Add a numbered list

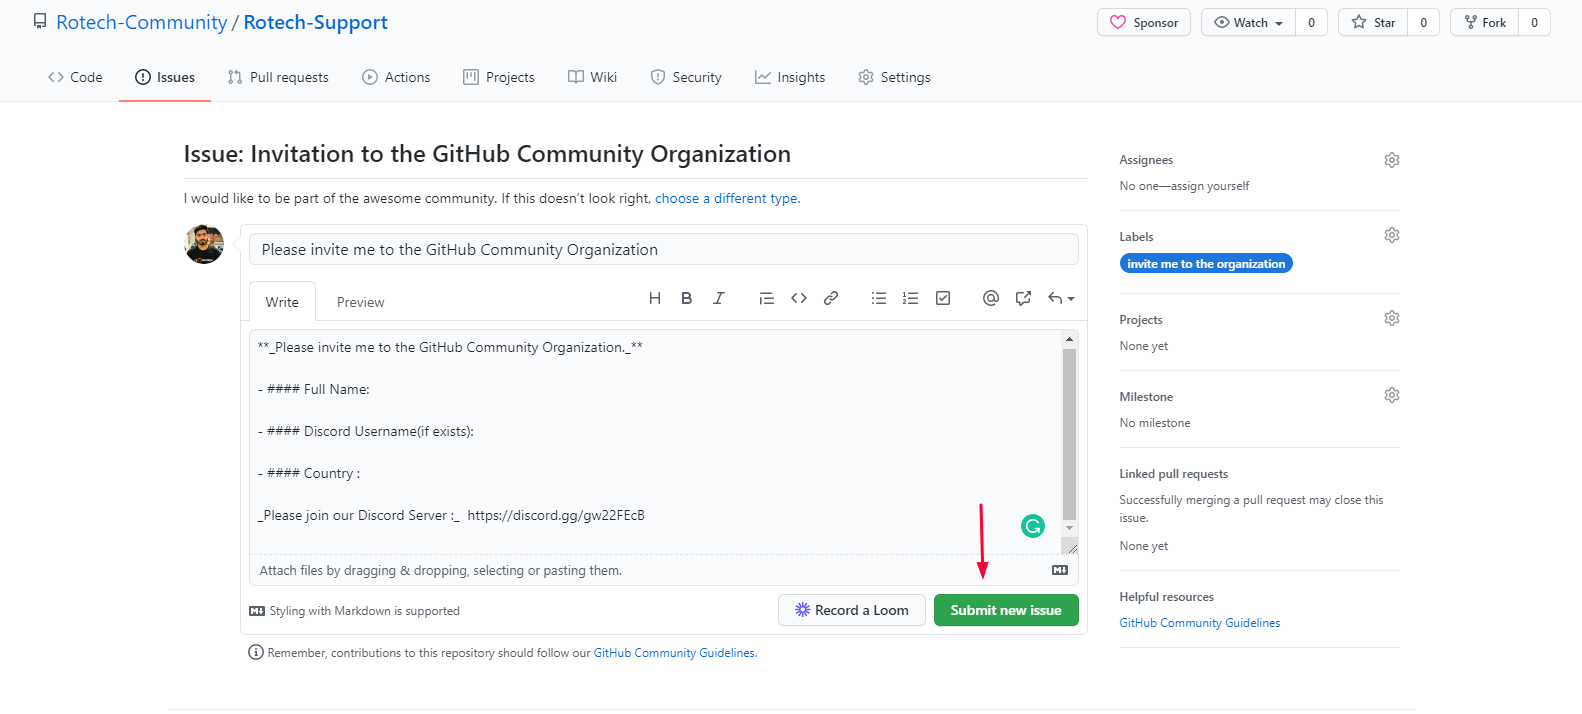pyautogui.click(x=911, y=298)
